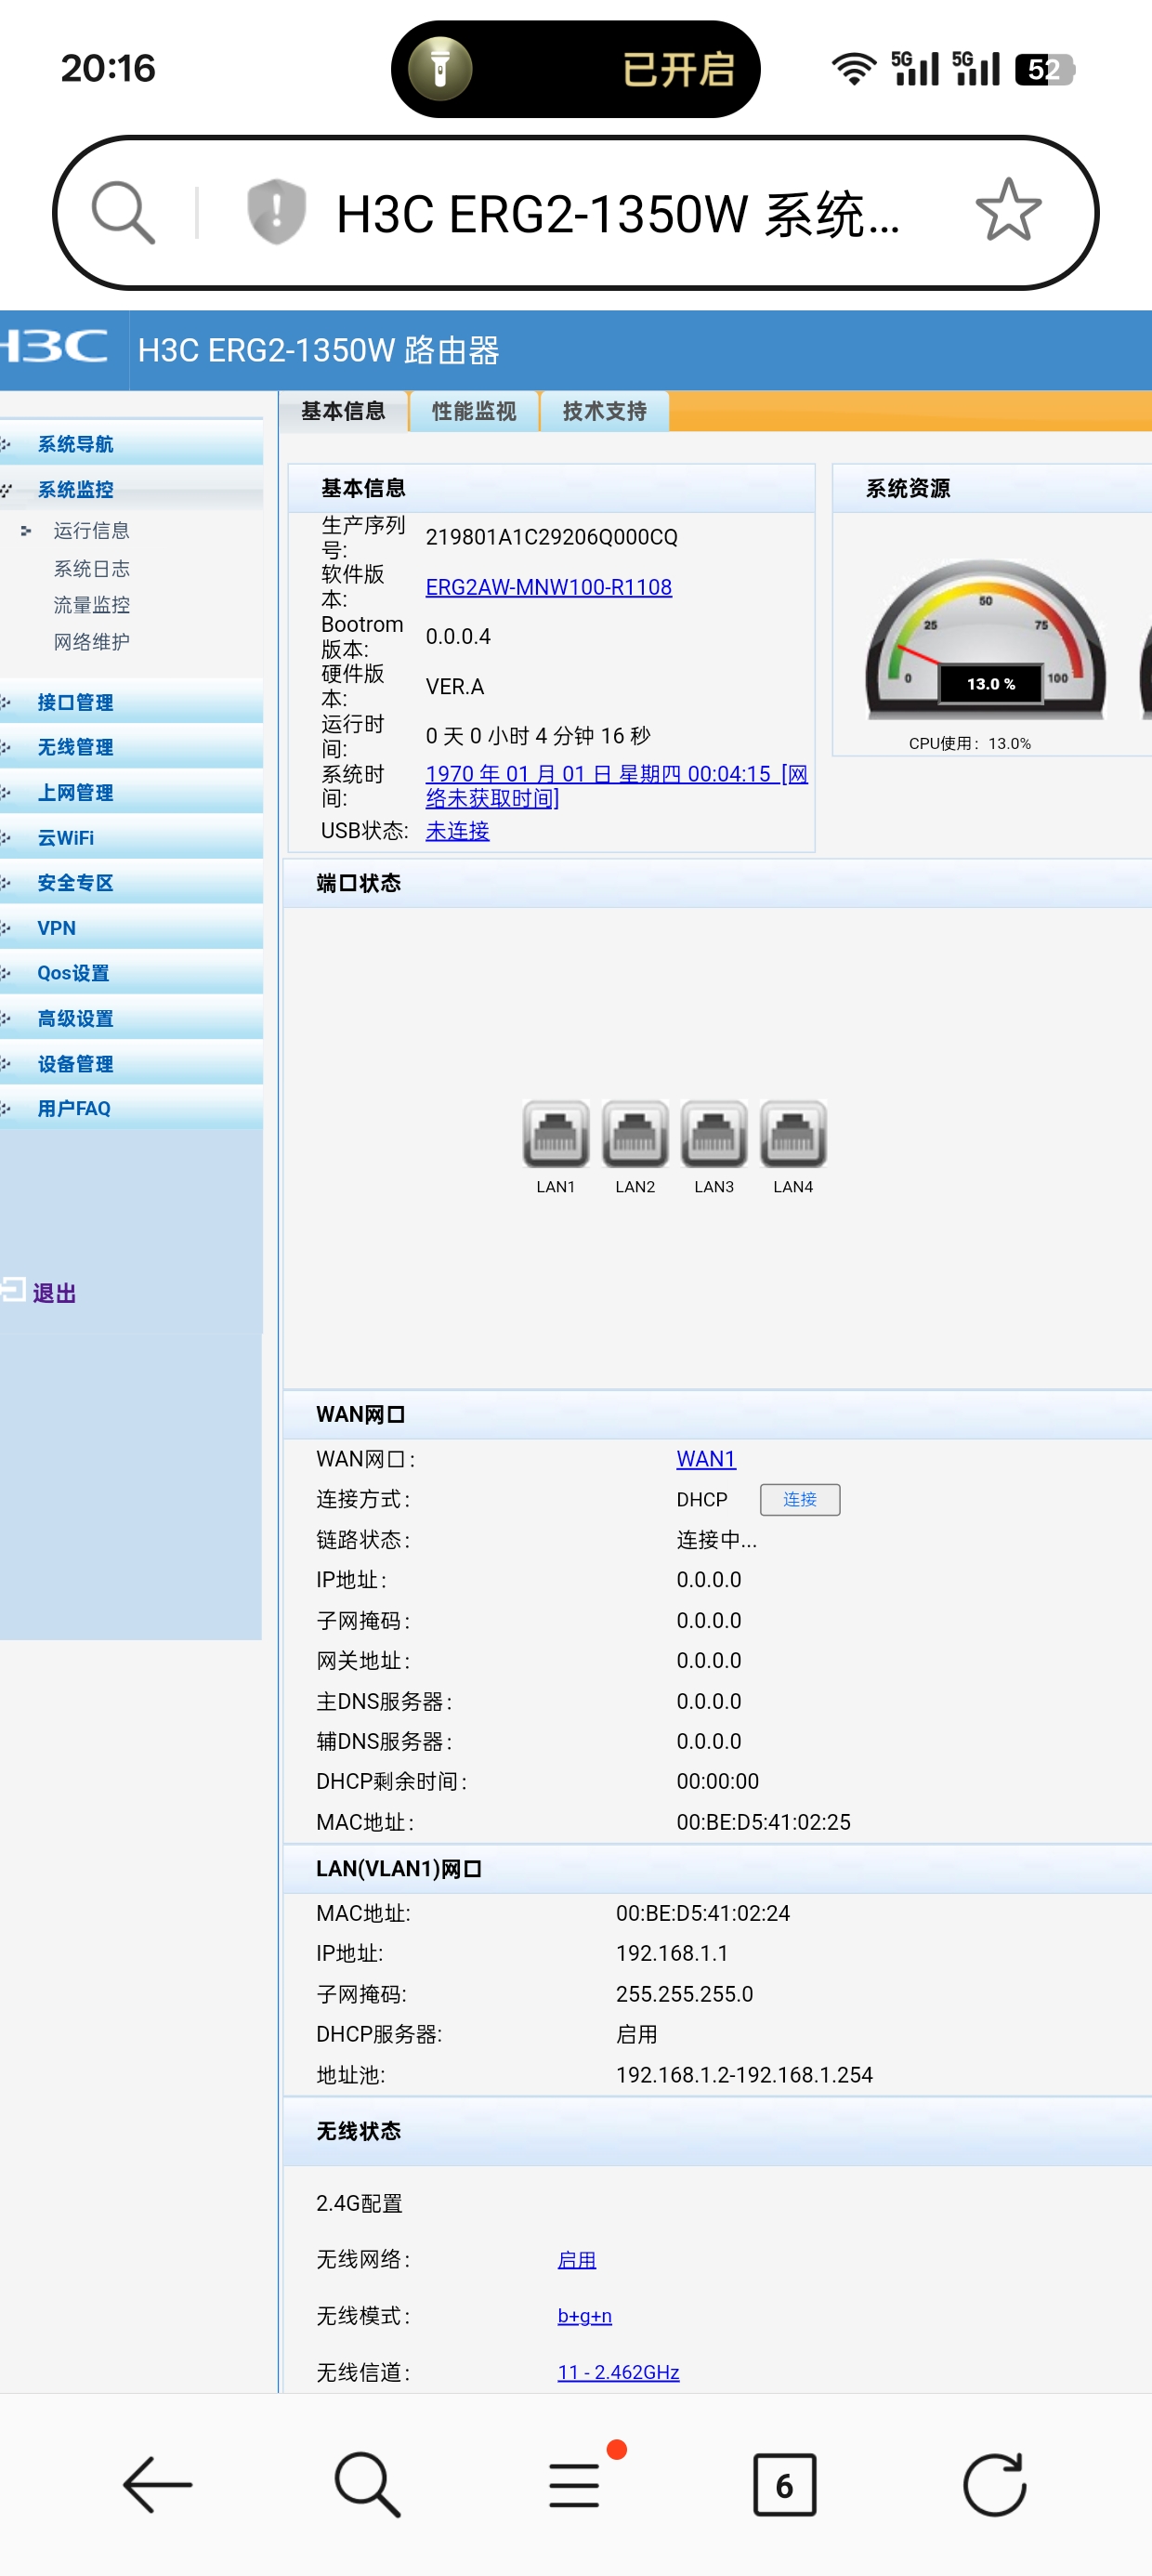The image size is (1152, 2576).
Task: Select LAN MAC address 00:BE:D5:41:02:24
Action: 702,1912
